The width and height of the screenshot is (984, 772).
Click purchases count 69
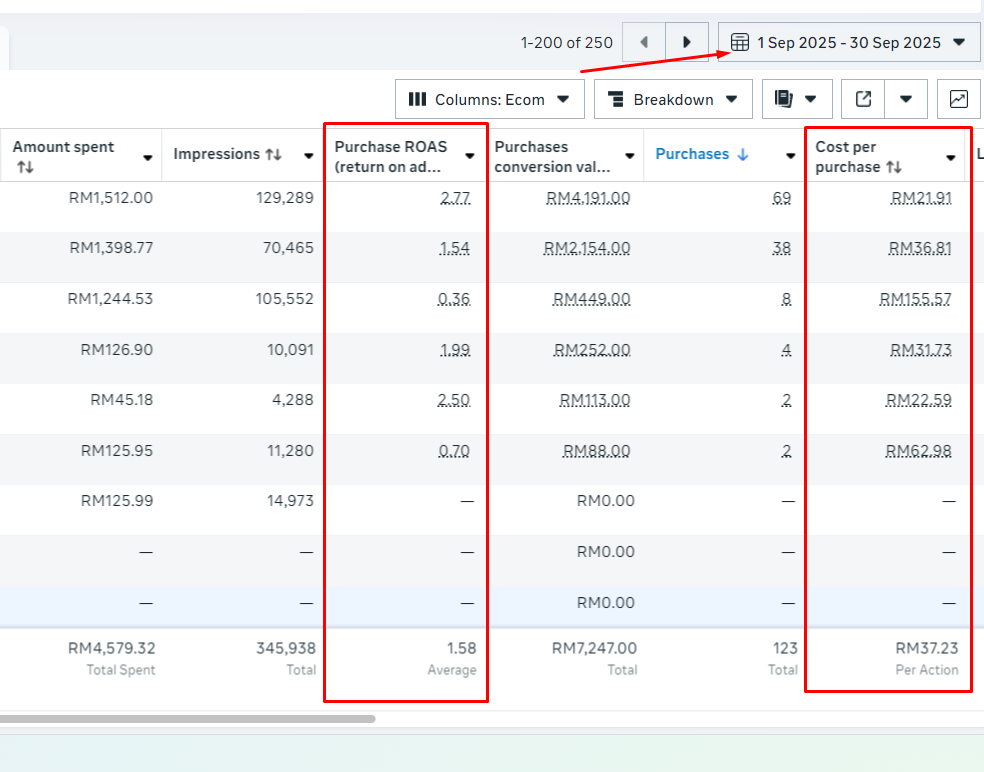(781, 198)
